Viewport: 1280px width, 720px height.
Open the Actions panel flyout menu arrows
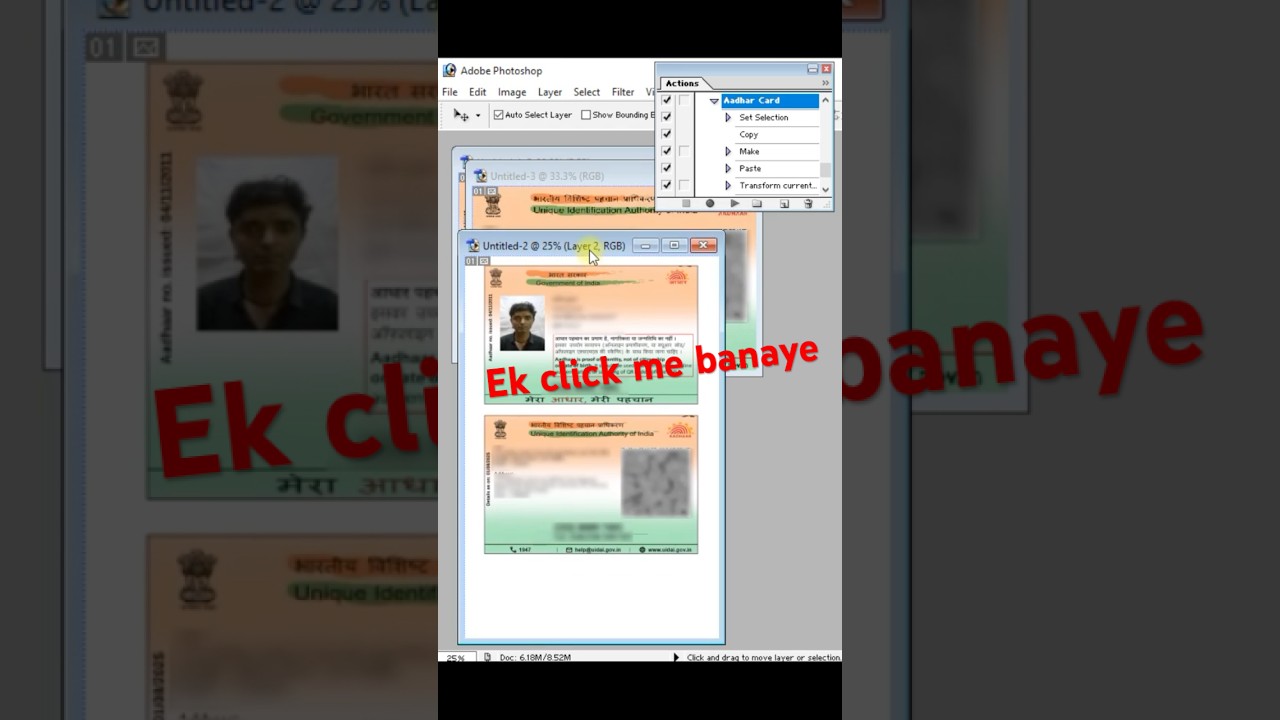tap(825, 83)
